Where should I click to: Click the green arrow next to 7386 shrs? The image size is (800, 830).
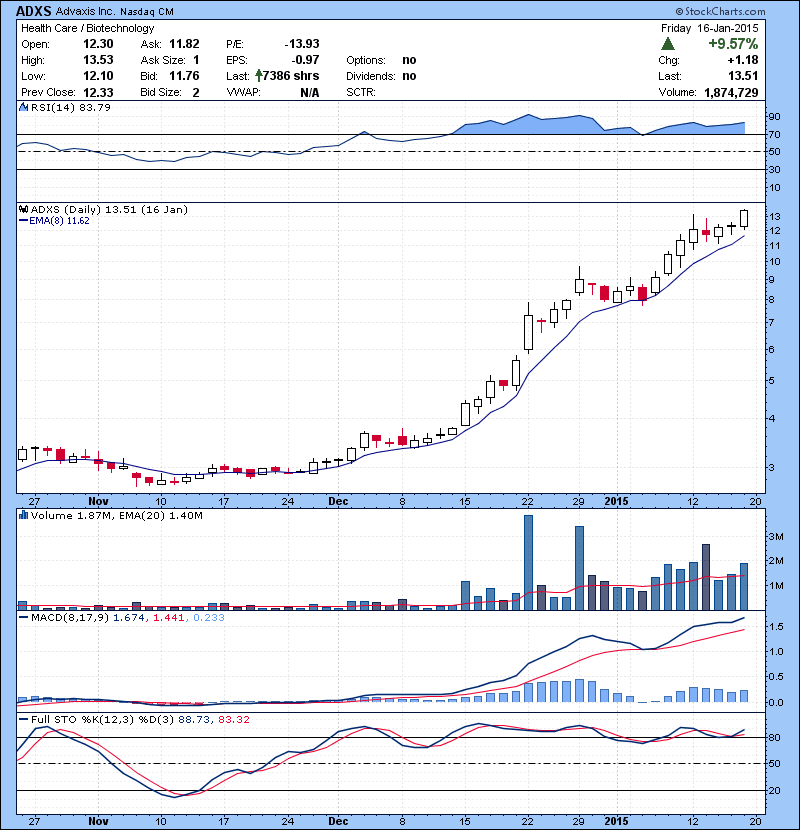point(258,75)
